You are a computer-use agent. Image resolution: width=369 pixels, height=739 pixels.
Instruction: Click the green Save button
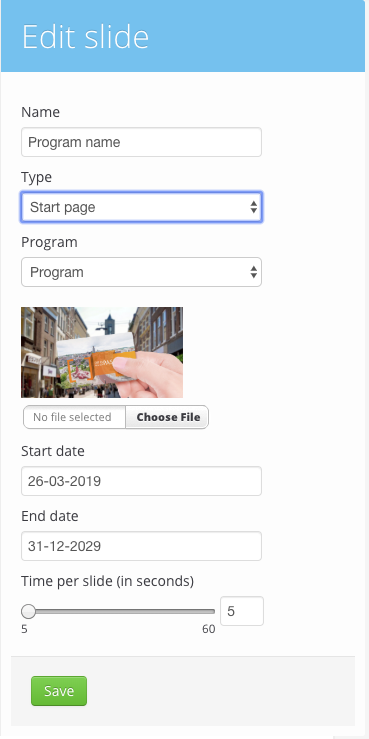coord(59,691)
